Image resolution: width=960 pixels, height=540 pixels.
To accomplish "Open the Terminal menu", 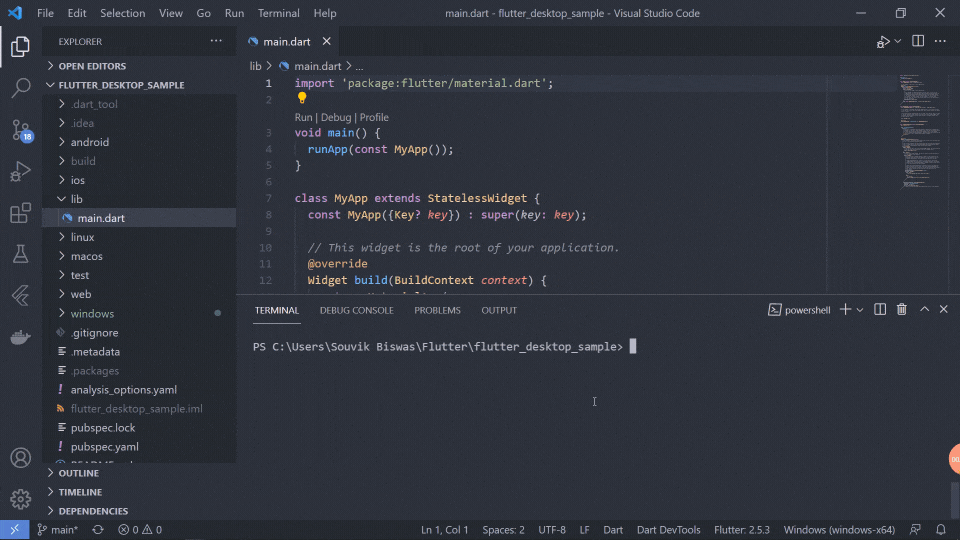I will (279, 13).
